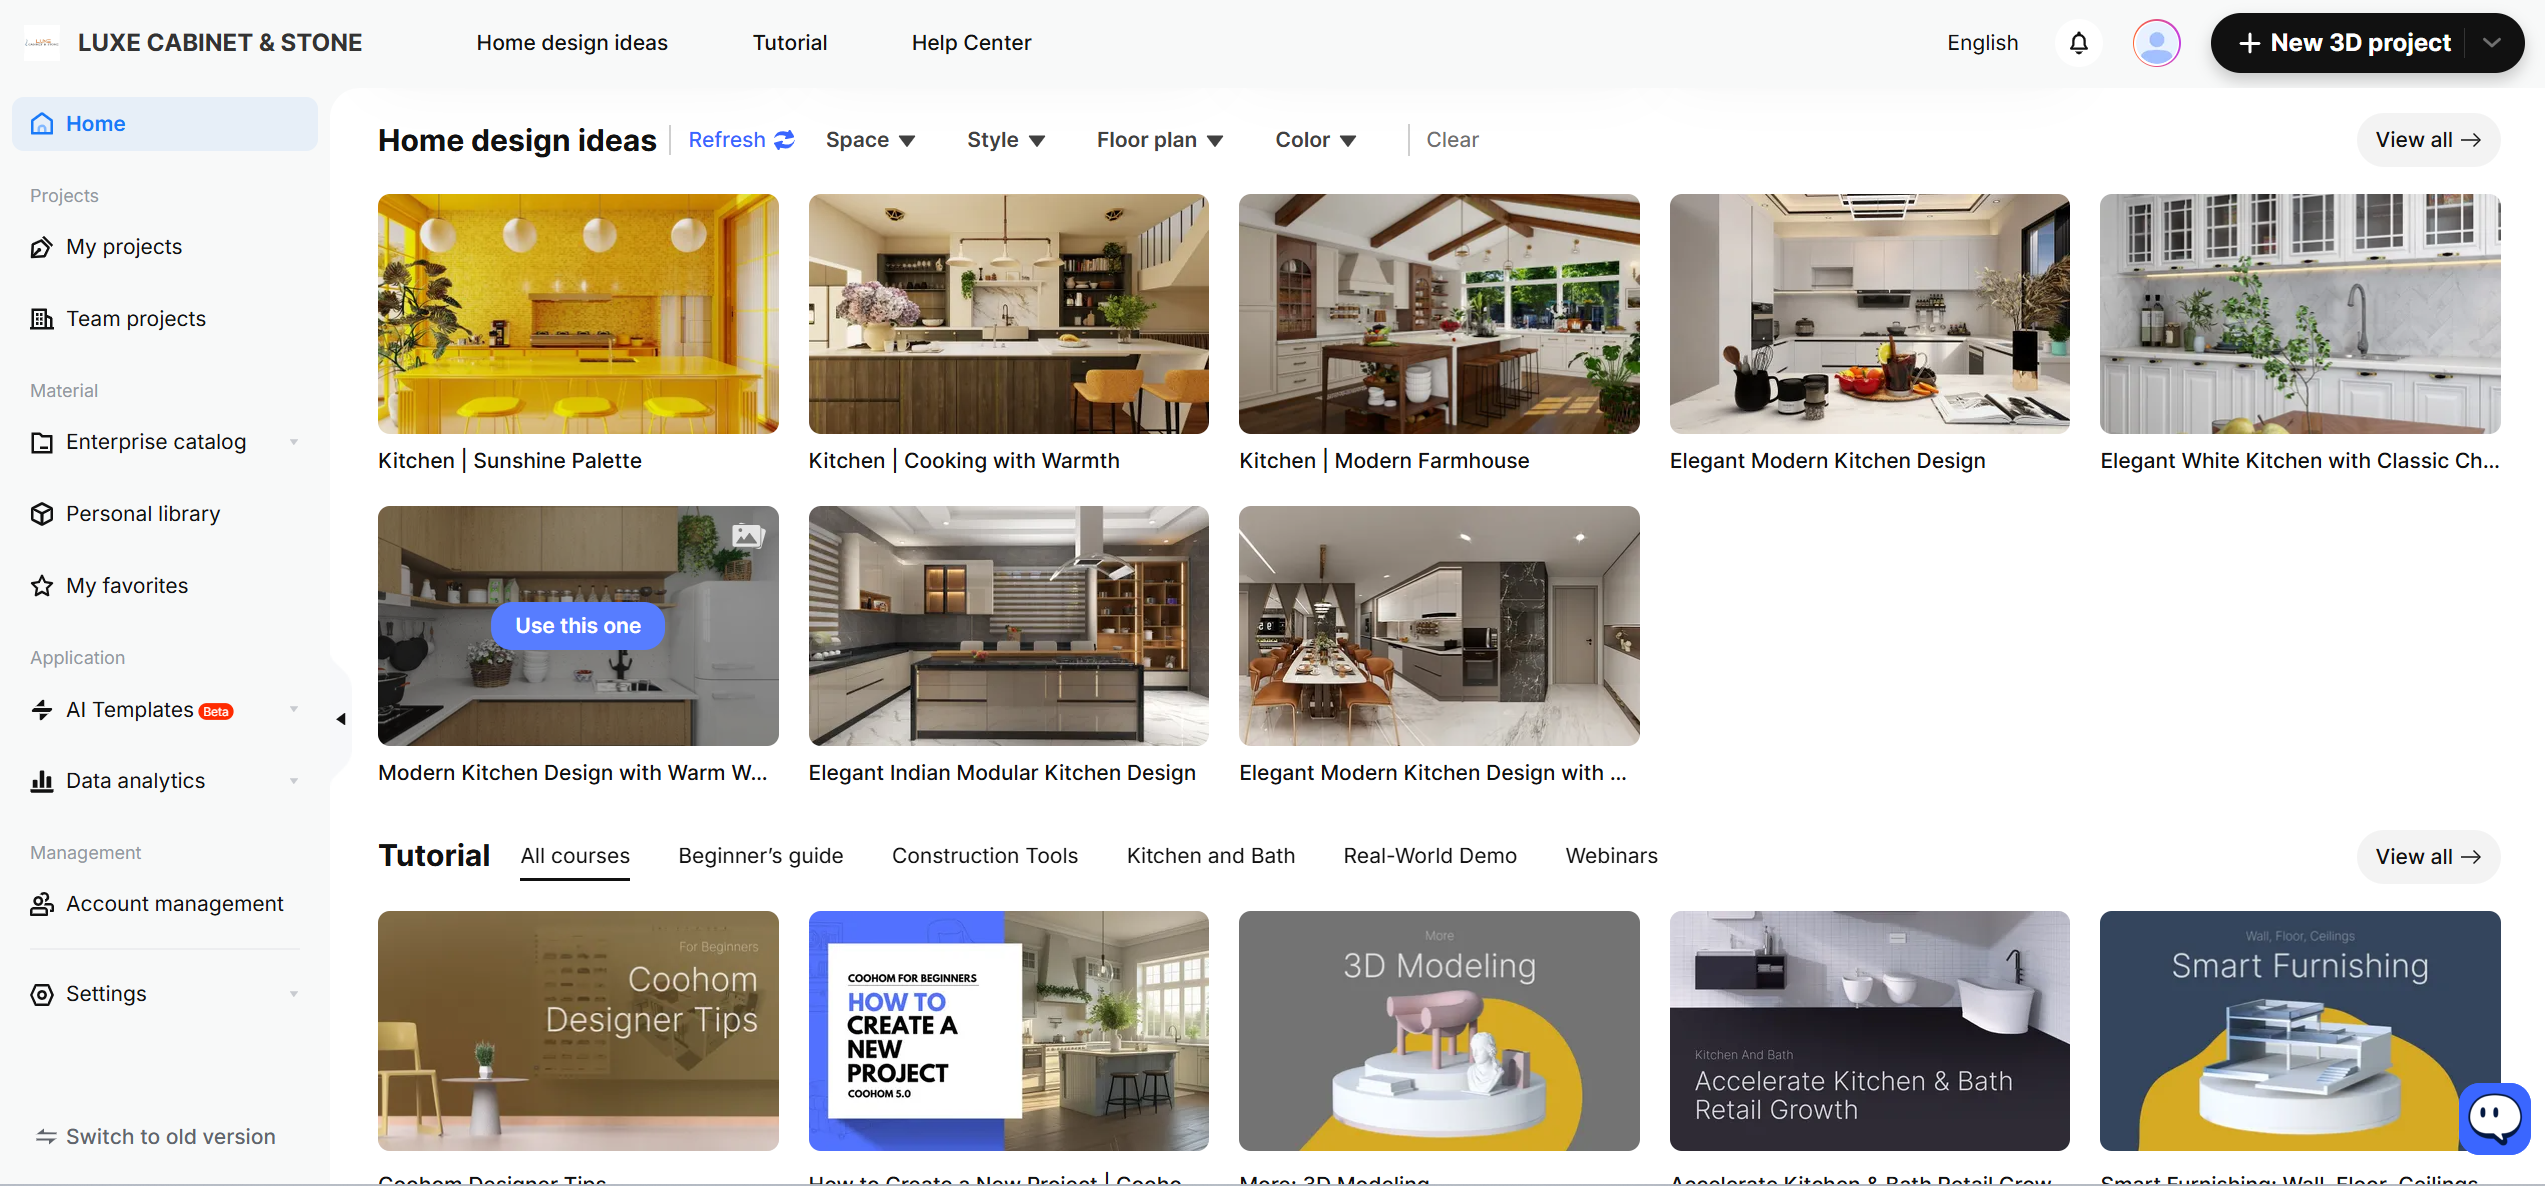Open Account management
The height and width of the screenshot is (1186, 2545).
coord(175,903)
